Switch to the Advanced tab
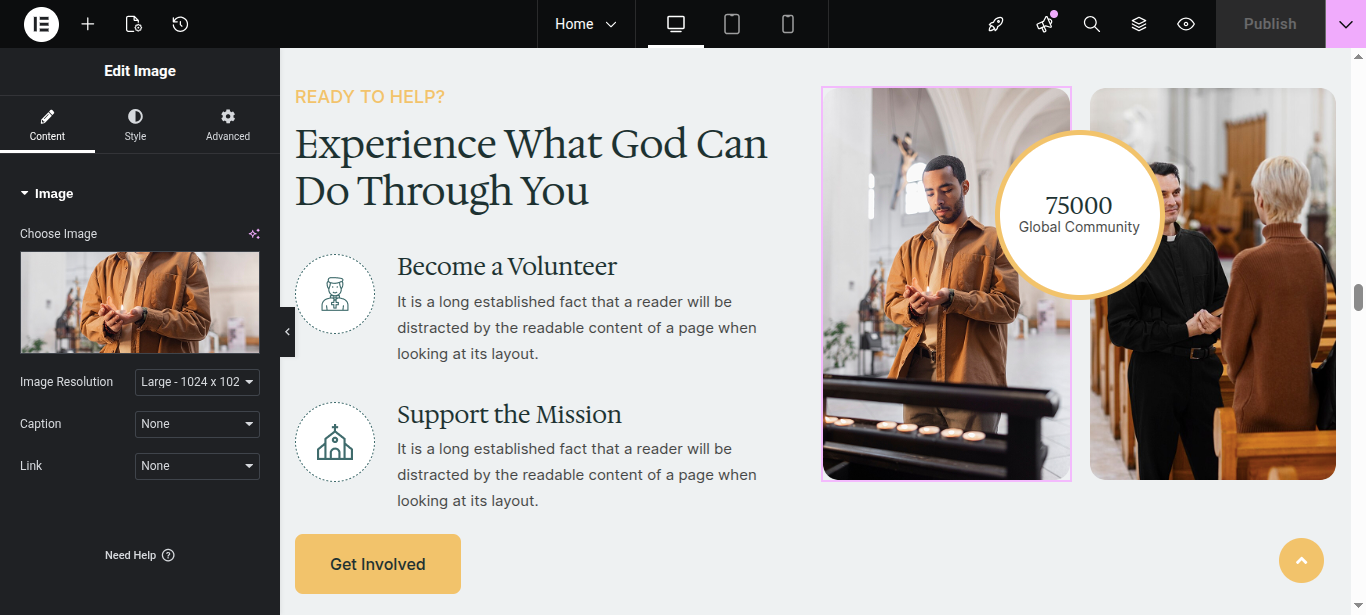This screenshot has height=615, width=1366. [x=228, y=125]
